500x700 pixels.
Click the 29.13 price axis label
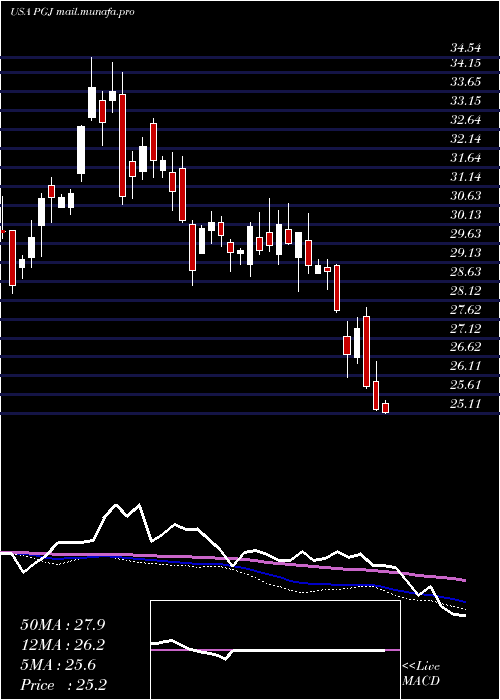(x=465, y=253)
